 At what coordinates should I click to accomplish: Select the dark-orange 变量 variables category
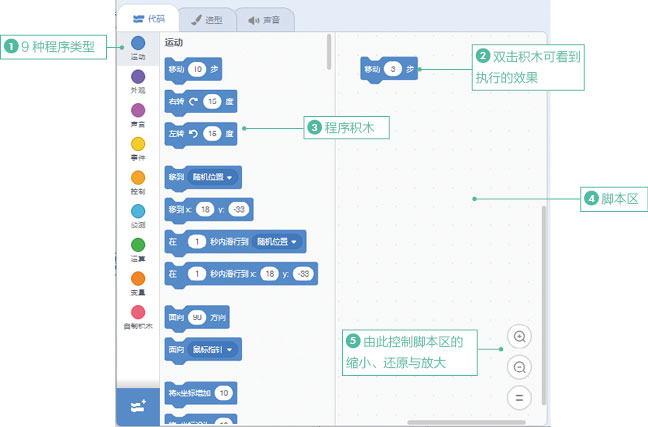138,279
